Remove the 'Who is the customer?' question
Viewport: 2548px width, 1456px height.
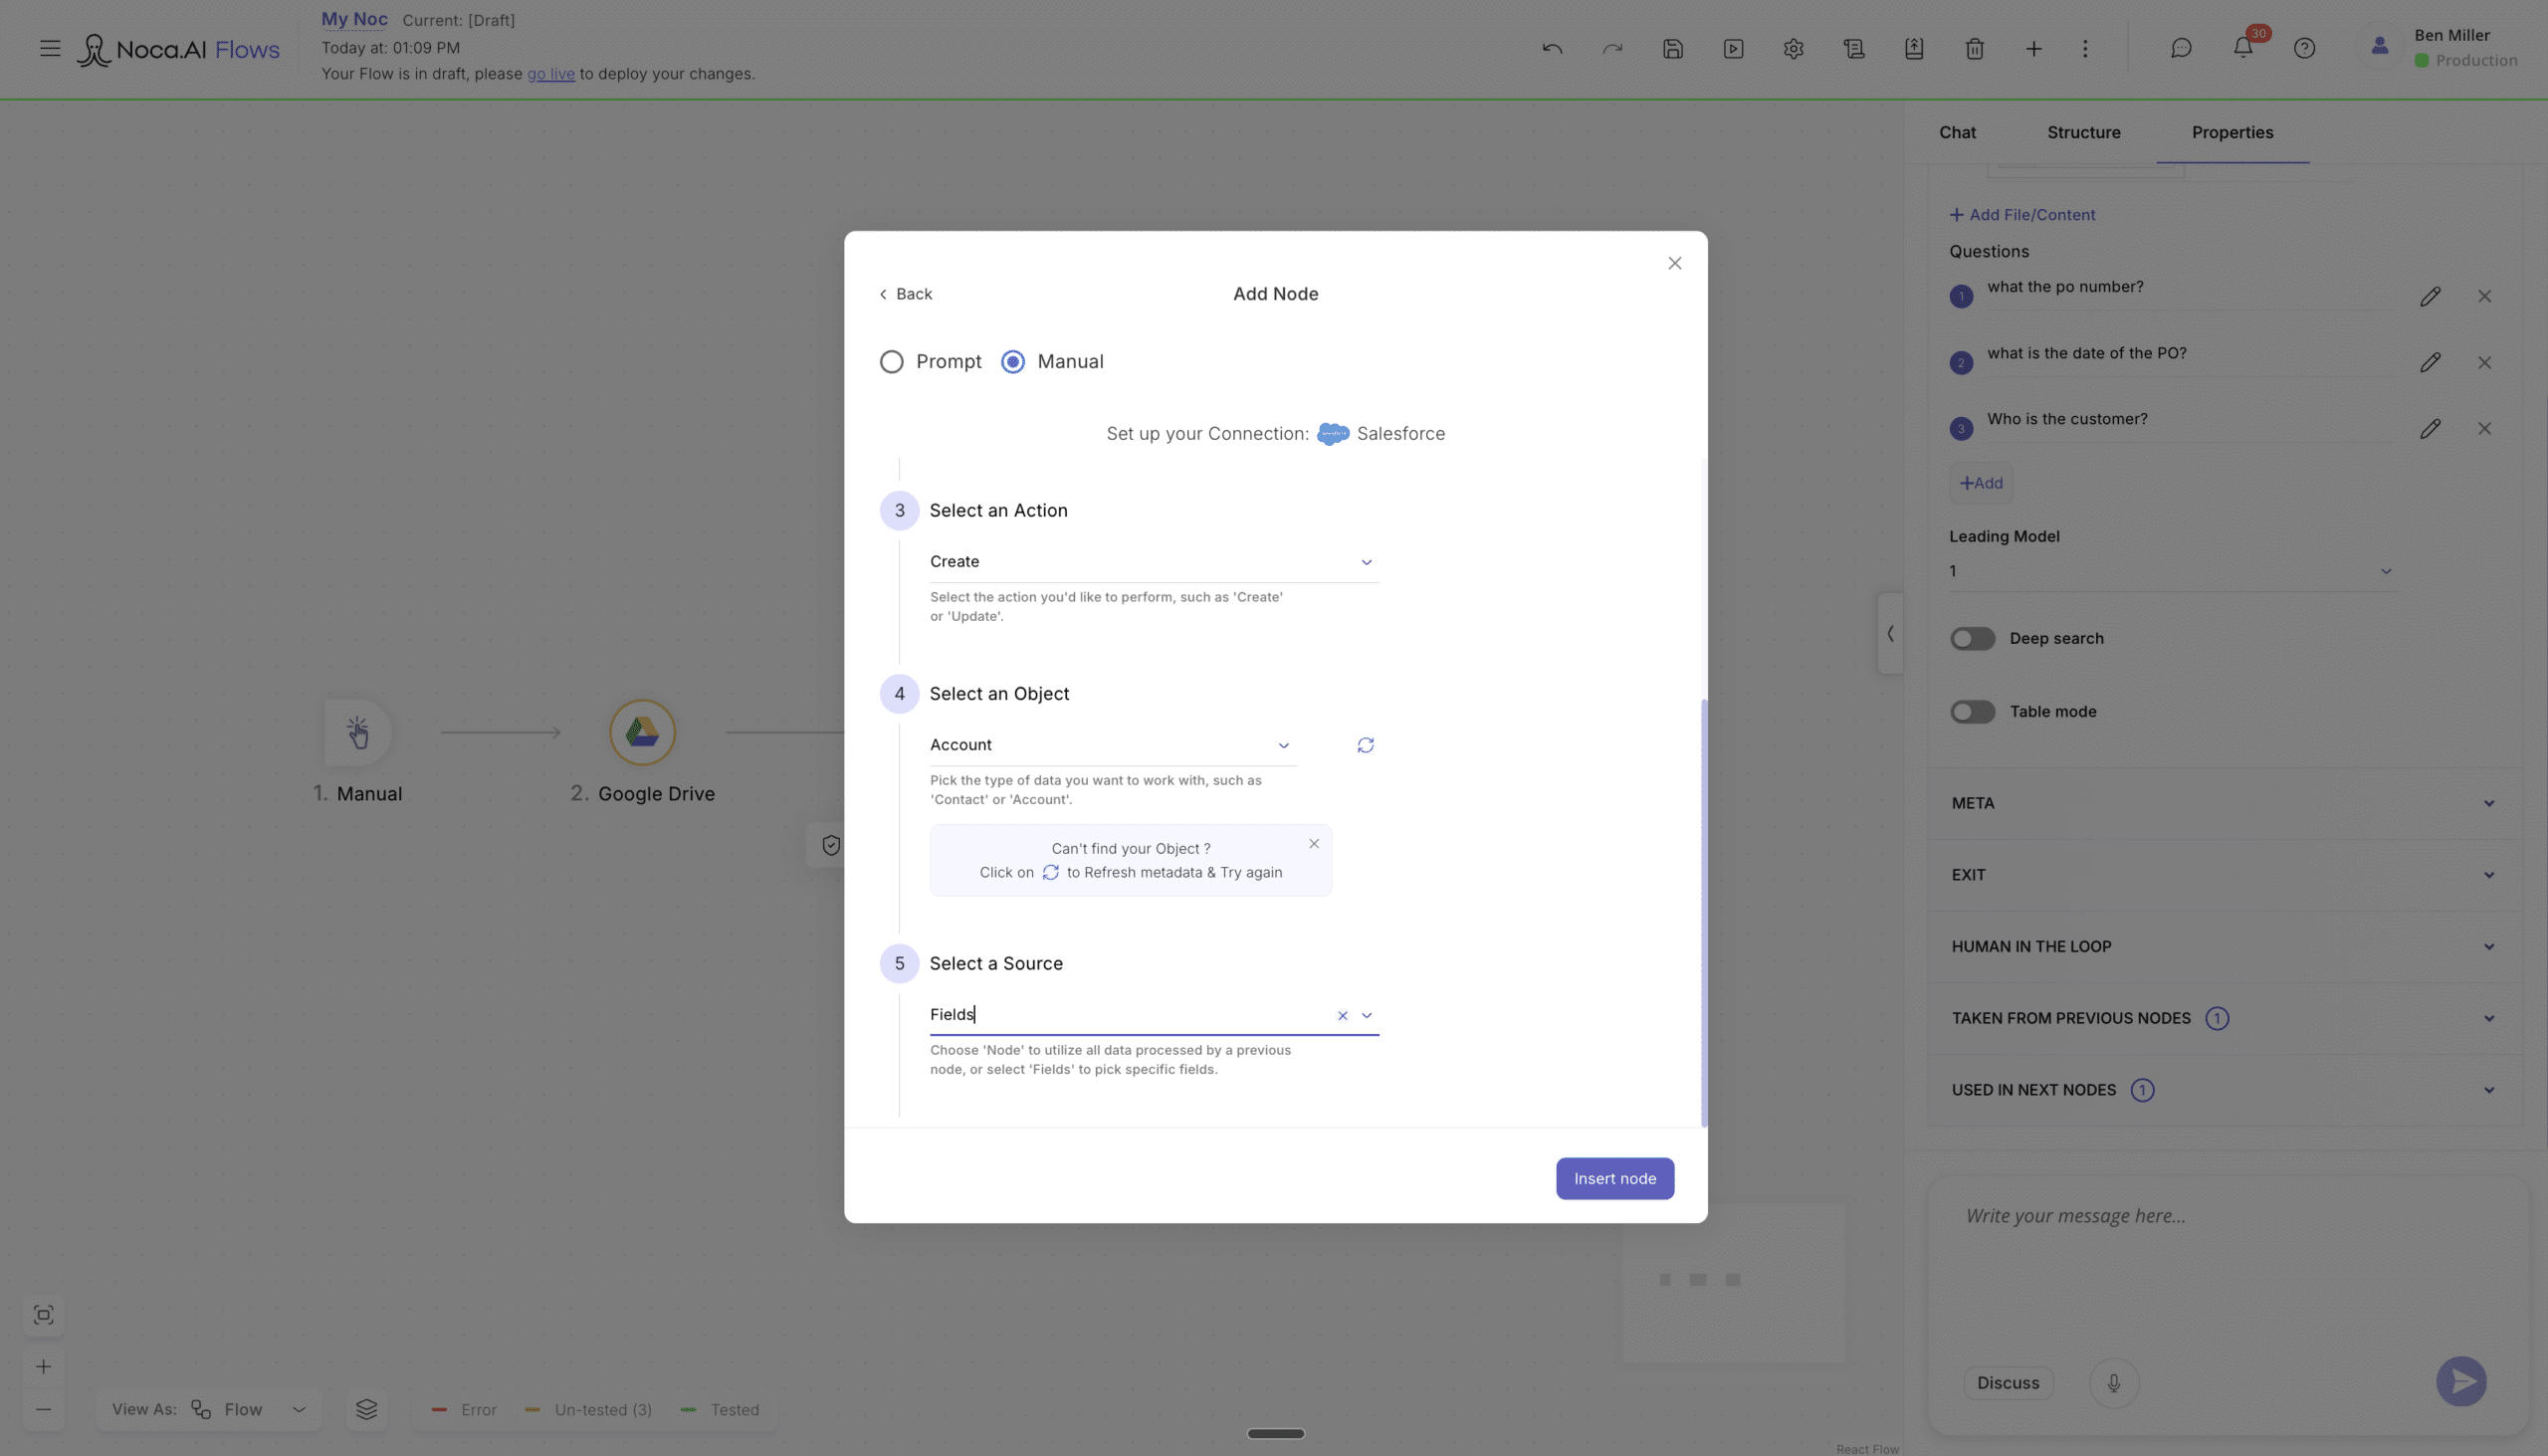[2484, 428]
